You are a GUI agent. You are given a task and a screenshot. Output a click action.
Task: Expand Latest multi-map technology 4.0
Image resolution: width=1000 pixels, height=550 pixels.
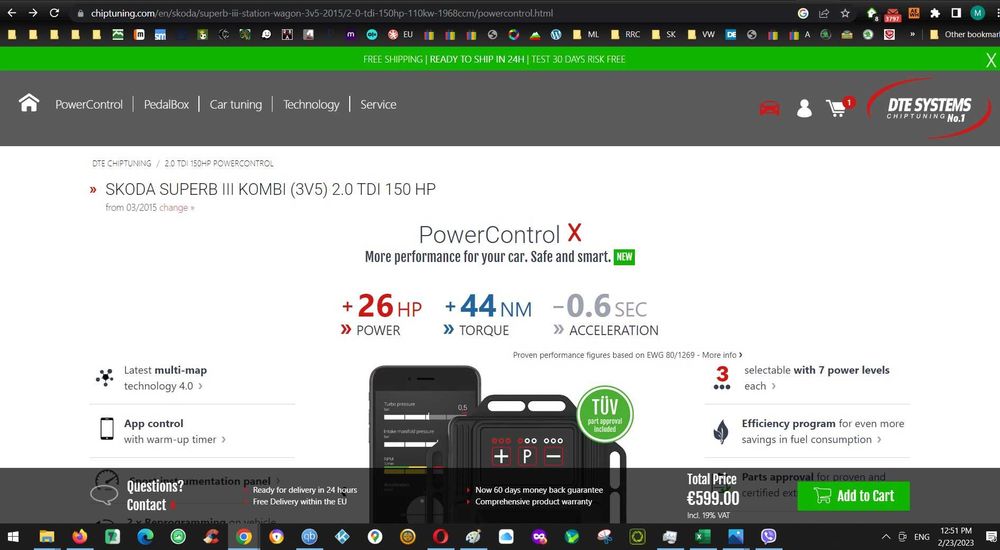[165, 378]
